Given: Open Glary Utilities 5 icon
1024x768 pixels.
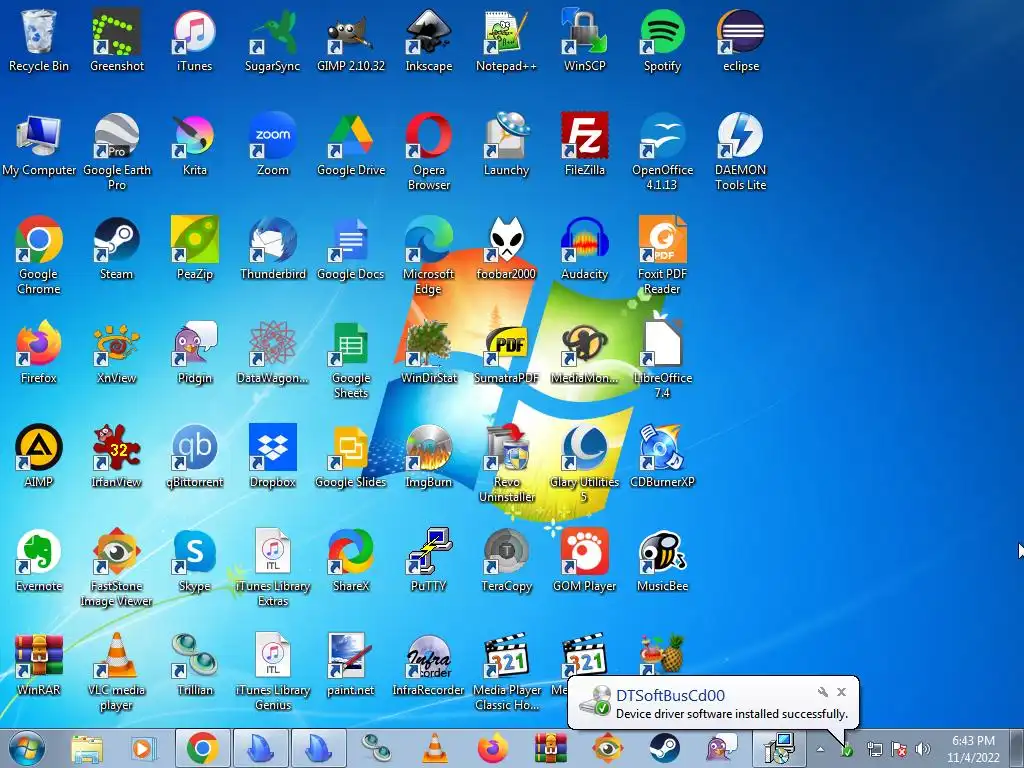Looking at the screenshot, I should point(584,463).
